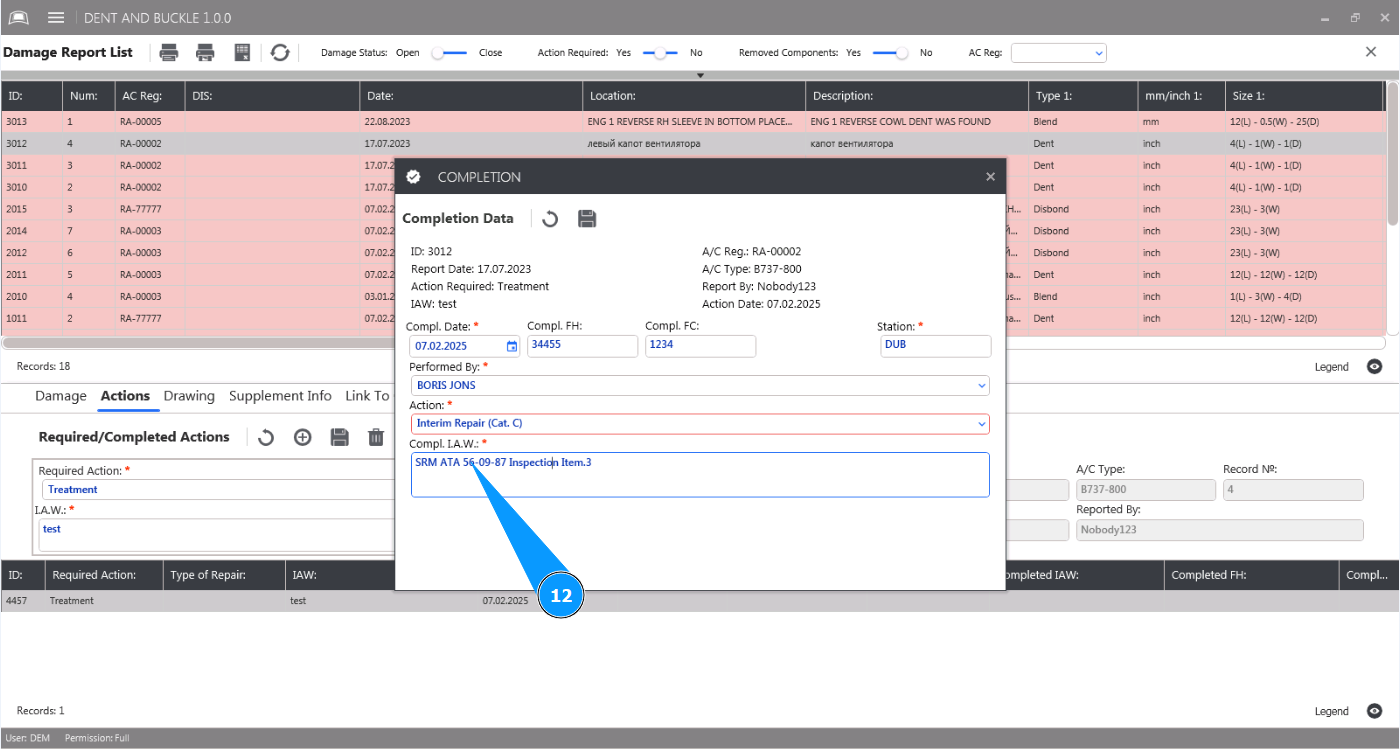Select the damage row with ID 3013

click(x=693, y=122)
